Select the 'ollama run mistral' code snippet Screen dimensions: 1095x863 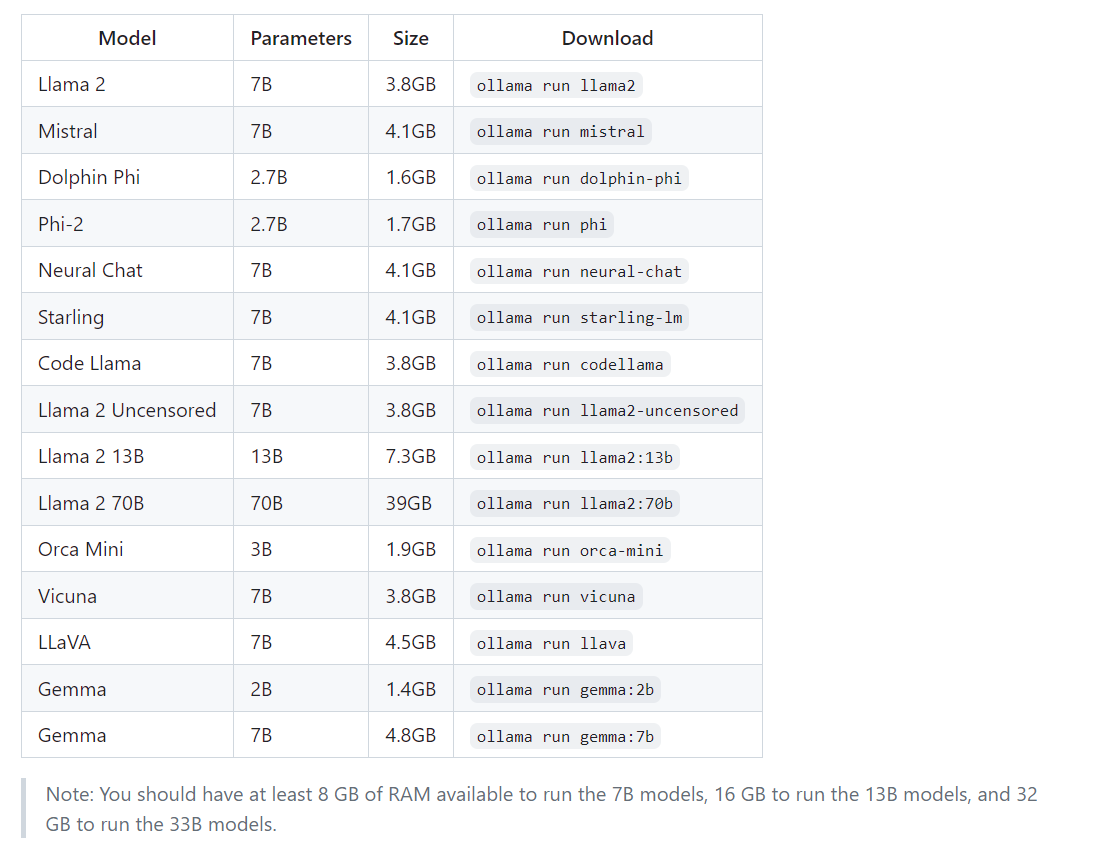560,131
